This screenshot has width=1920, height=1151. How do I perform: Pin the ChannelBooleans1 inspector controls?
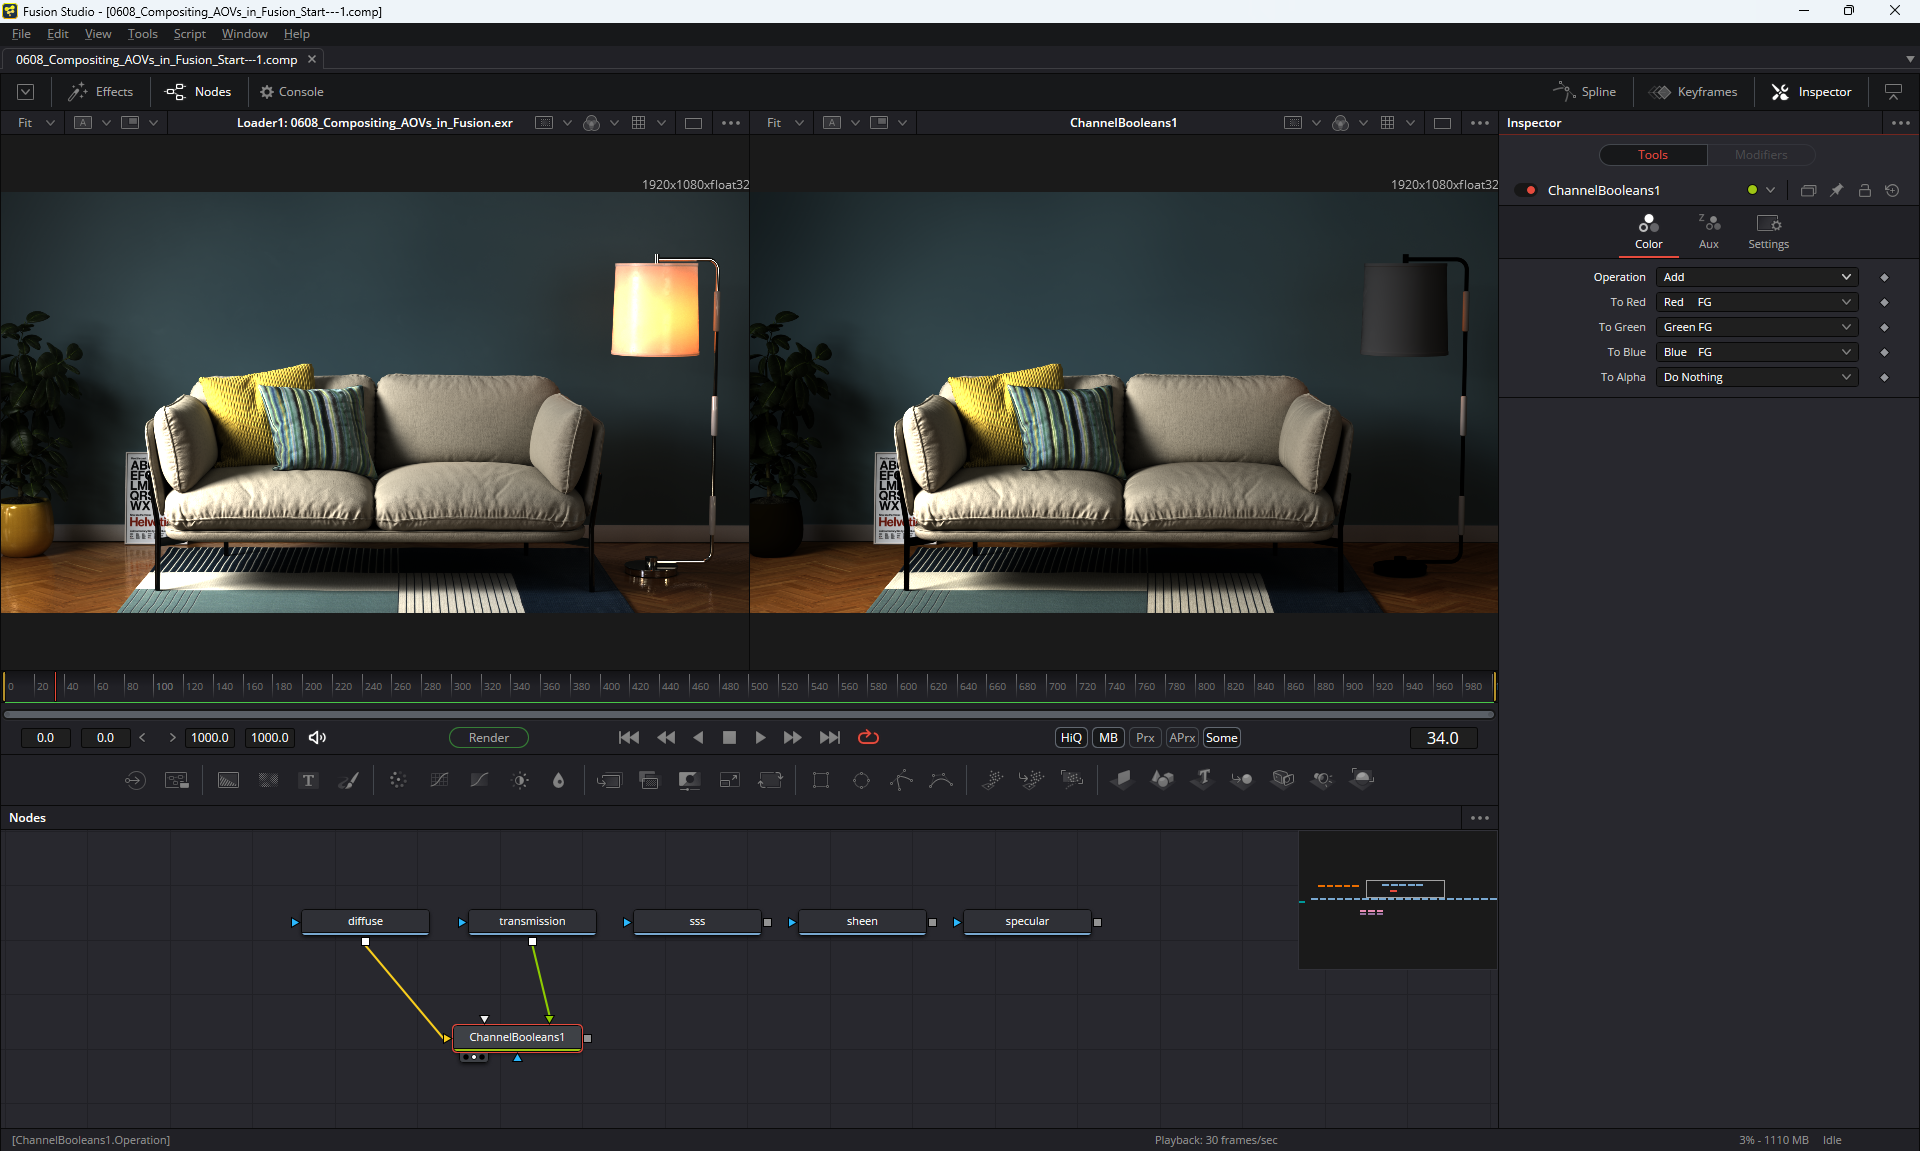click(1836, 190)
